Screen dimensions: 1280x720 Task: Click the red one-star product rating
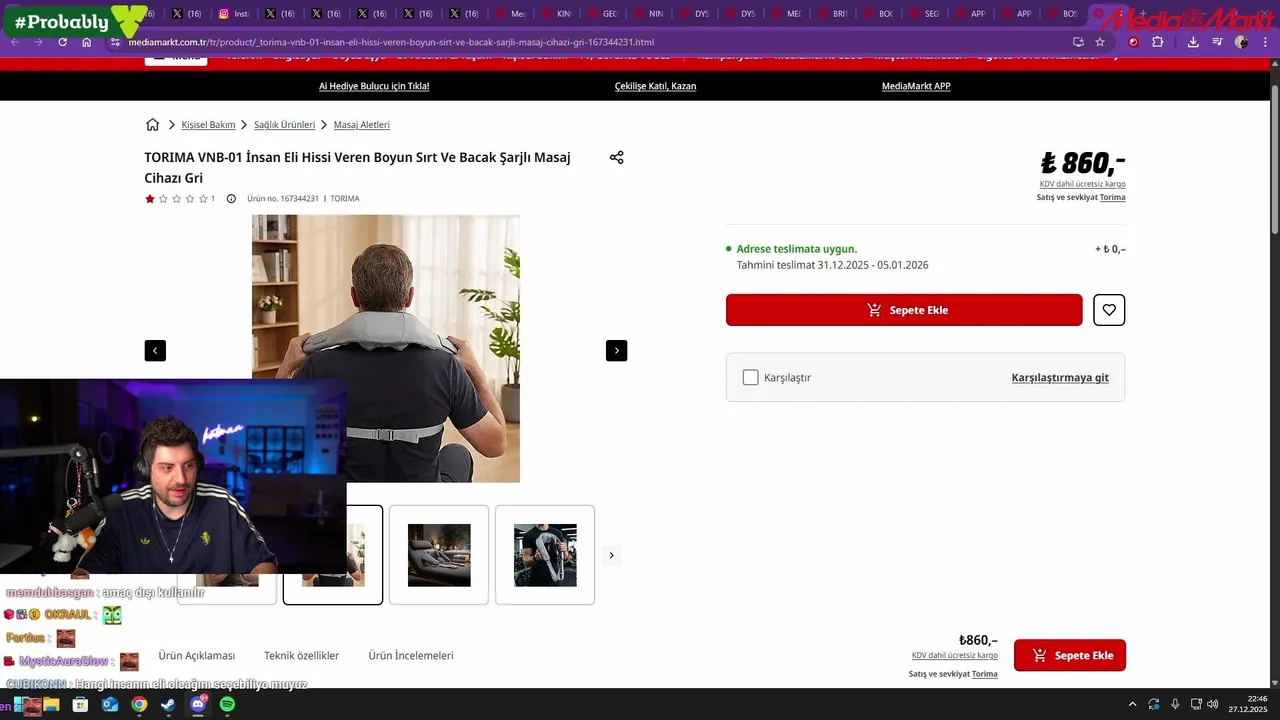point(150,199)
